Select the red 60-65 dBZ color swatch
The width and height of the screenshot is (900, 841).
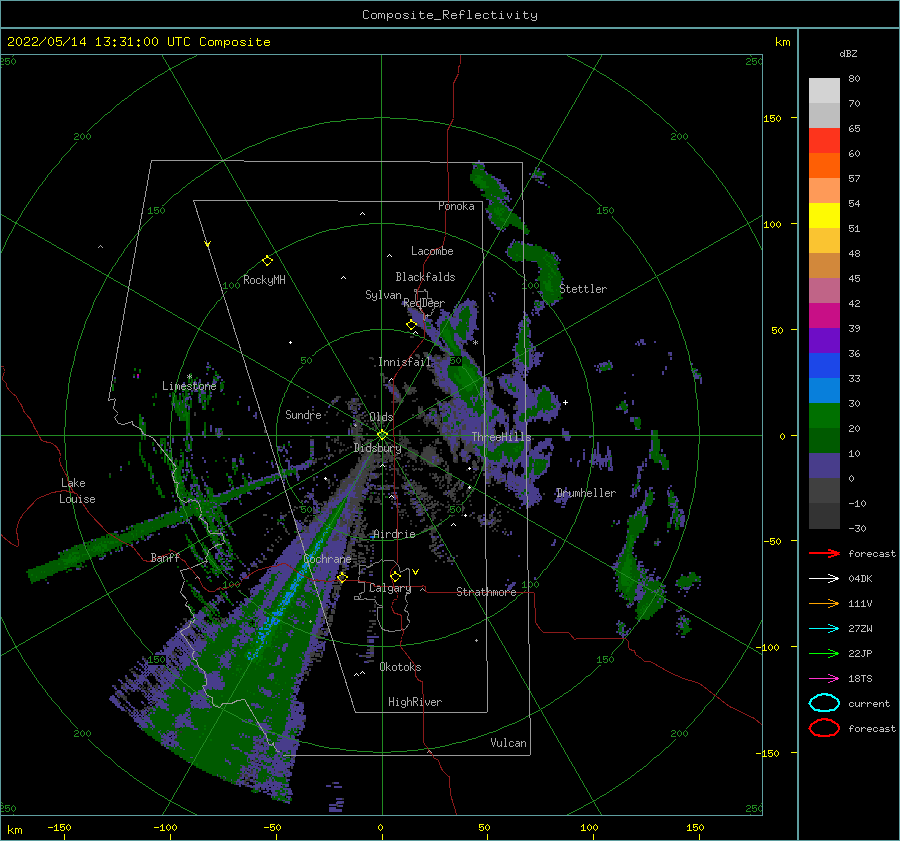824,141
